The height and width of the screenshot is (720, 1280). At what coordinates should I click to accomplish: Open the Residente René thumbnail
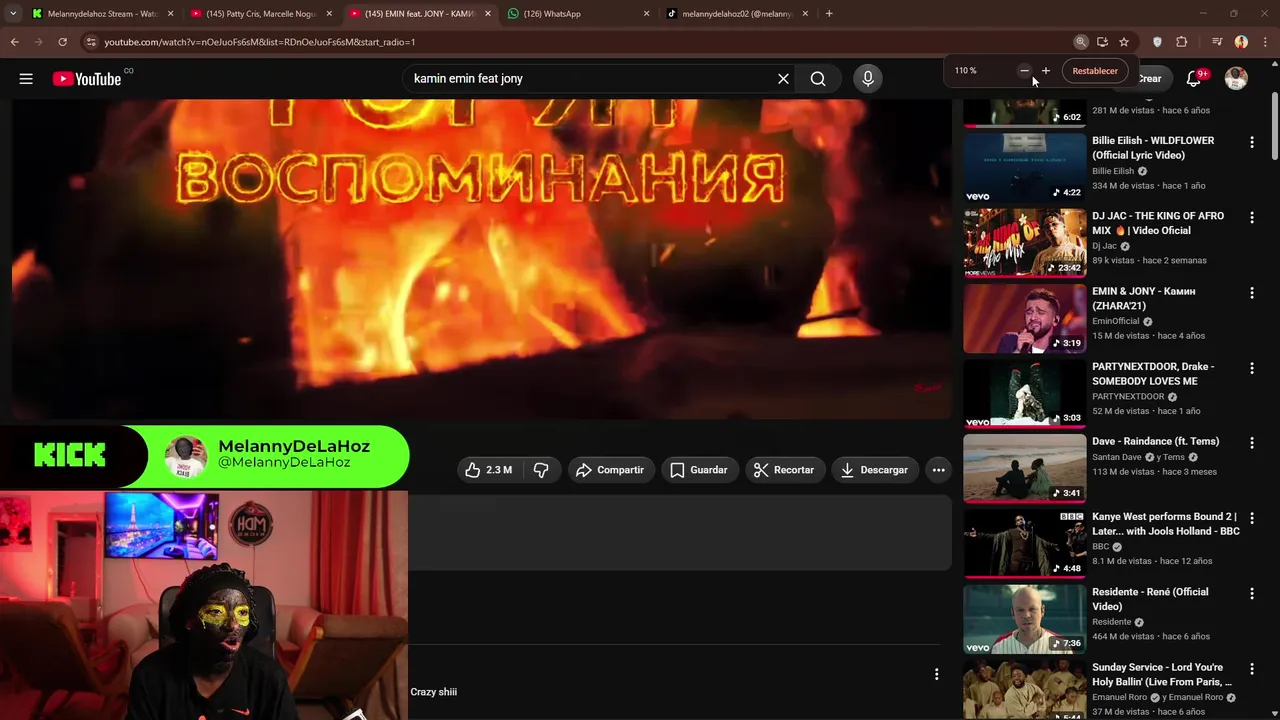1024,618
